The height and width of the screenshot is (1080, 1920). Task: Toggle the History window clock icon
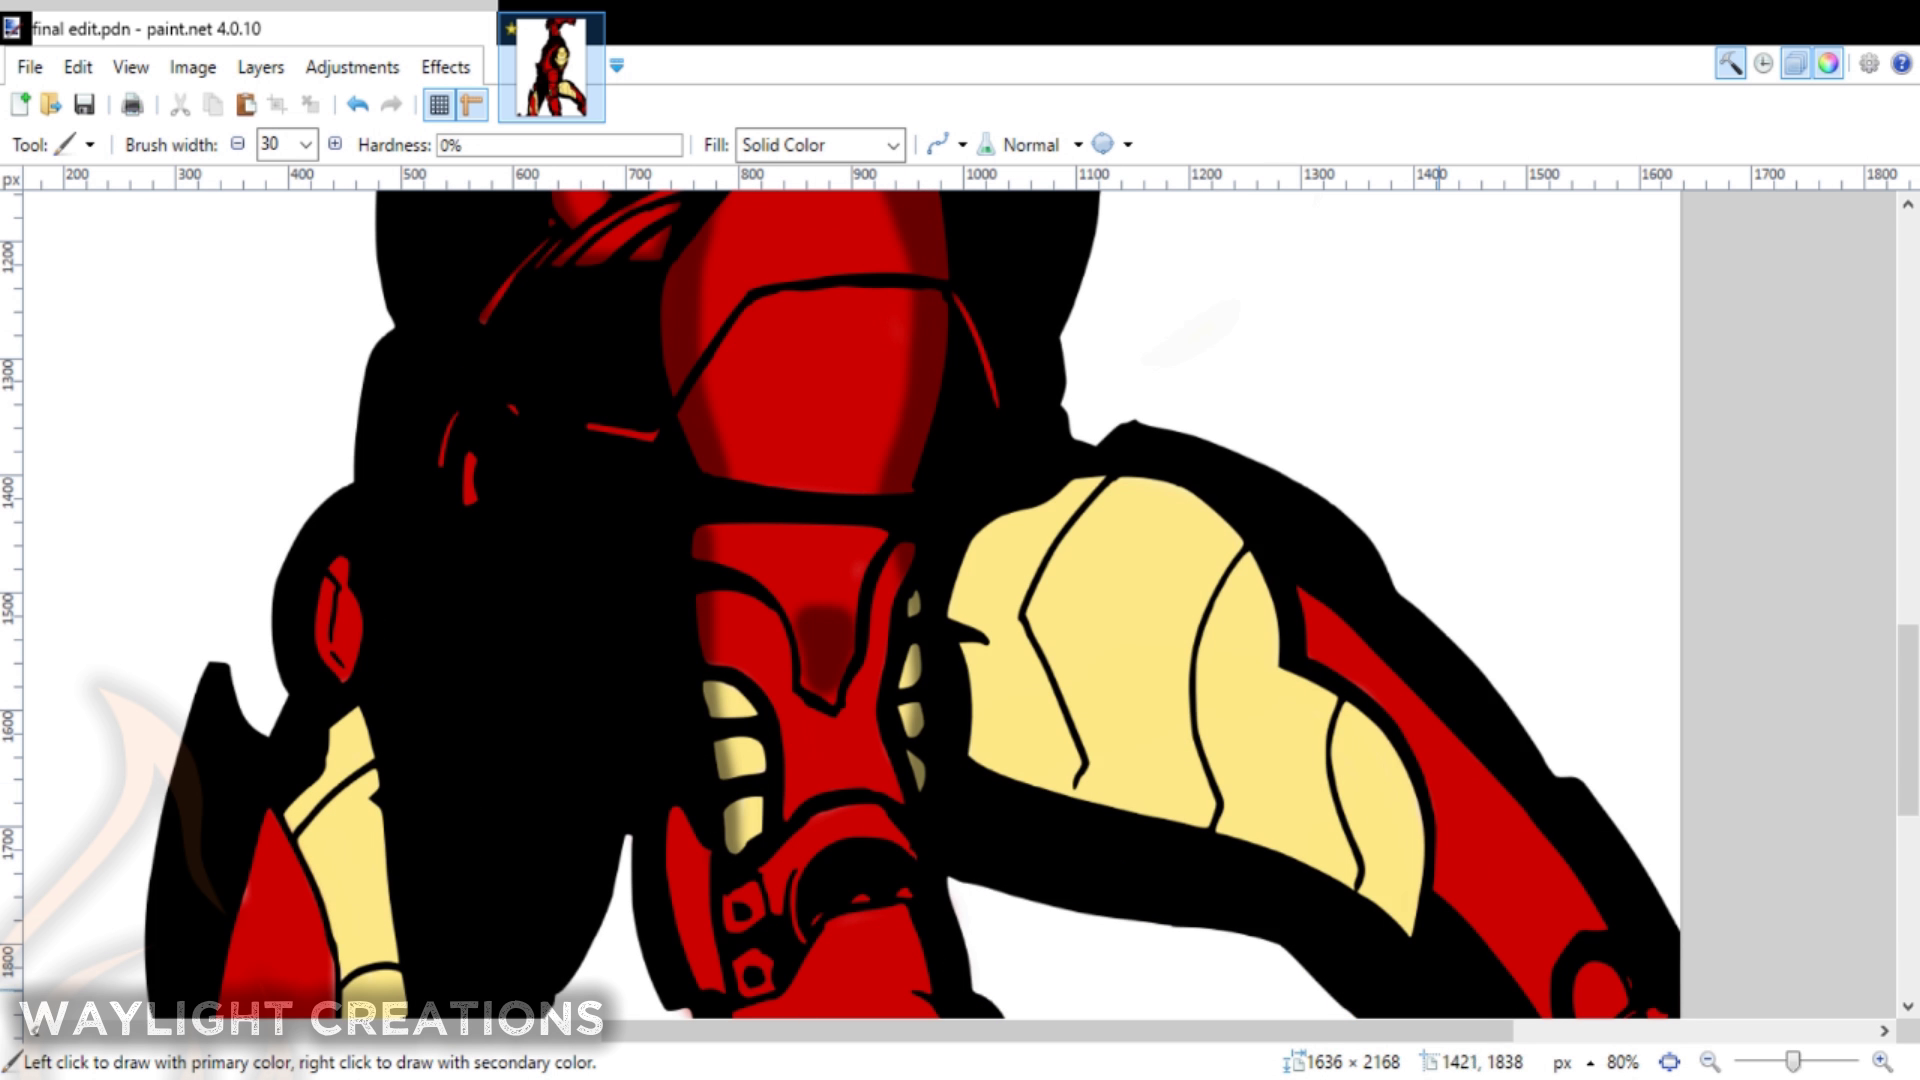pyautogui.click(x=1763, y=64)
